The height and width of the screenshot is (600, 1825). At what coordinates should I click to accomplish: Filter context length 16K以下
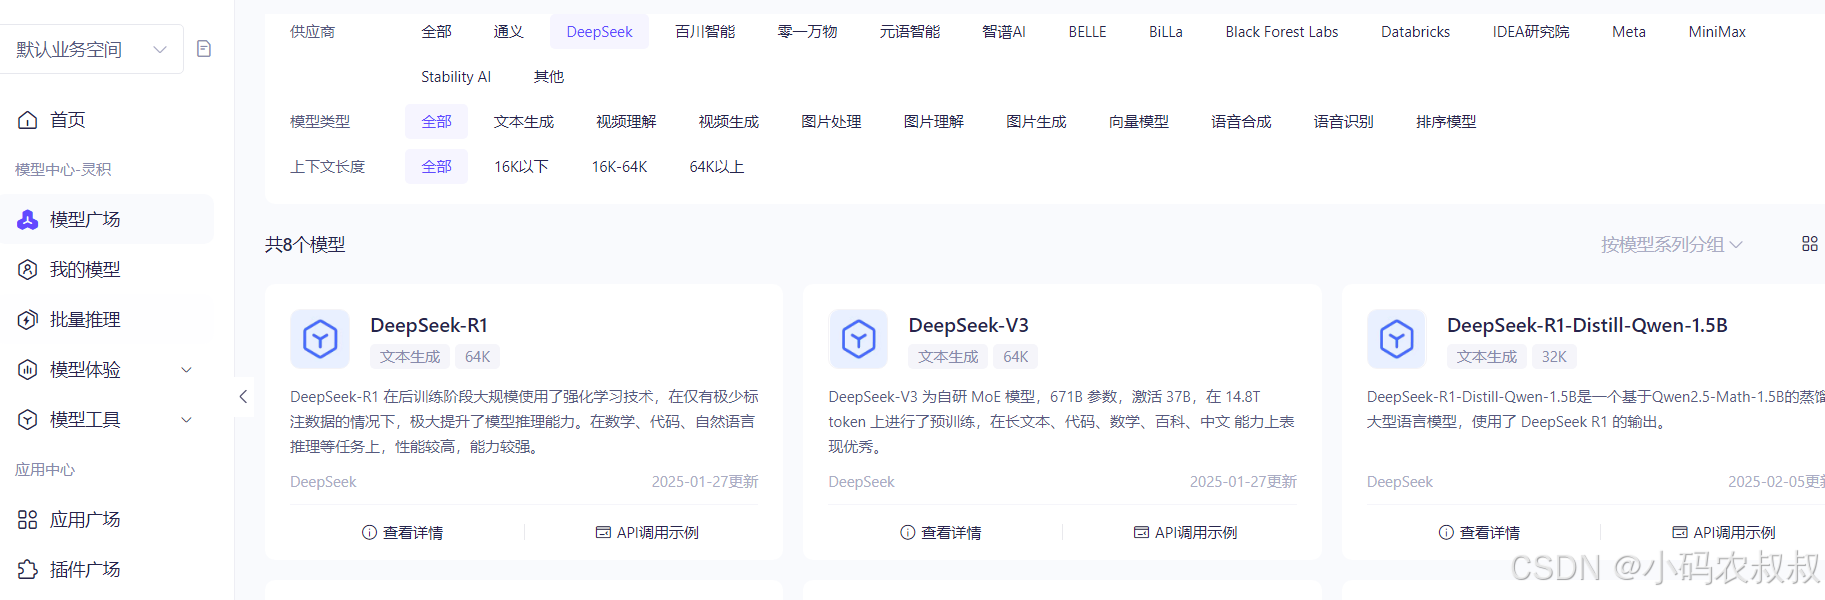pyautogui.click(x=521, y=167)
